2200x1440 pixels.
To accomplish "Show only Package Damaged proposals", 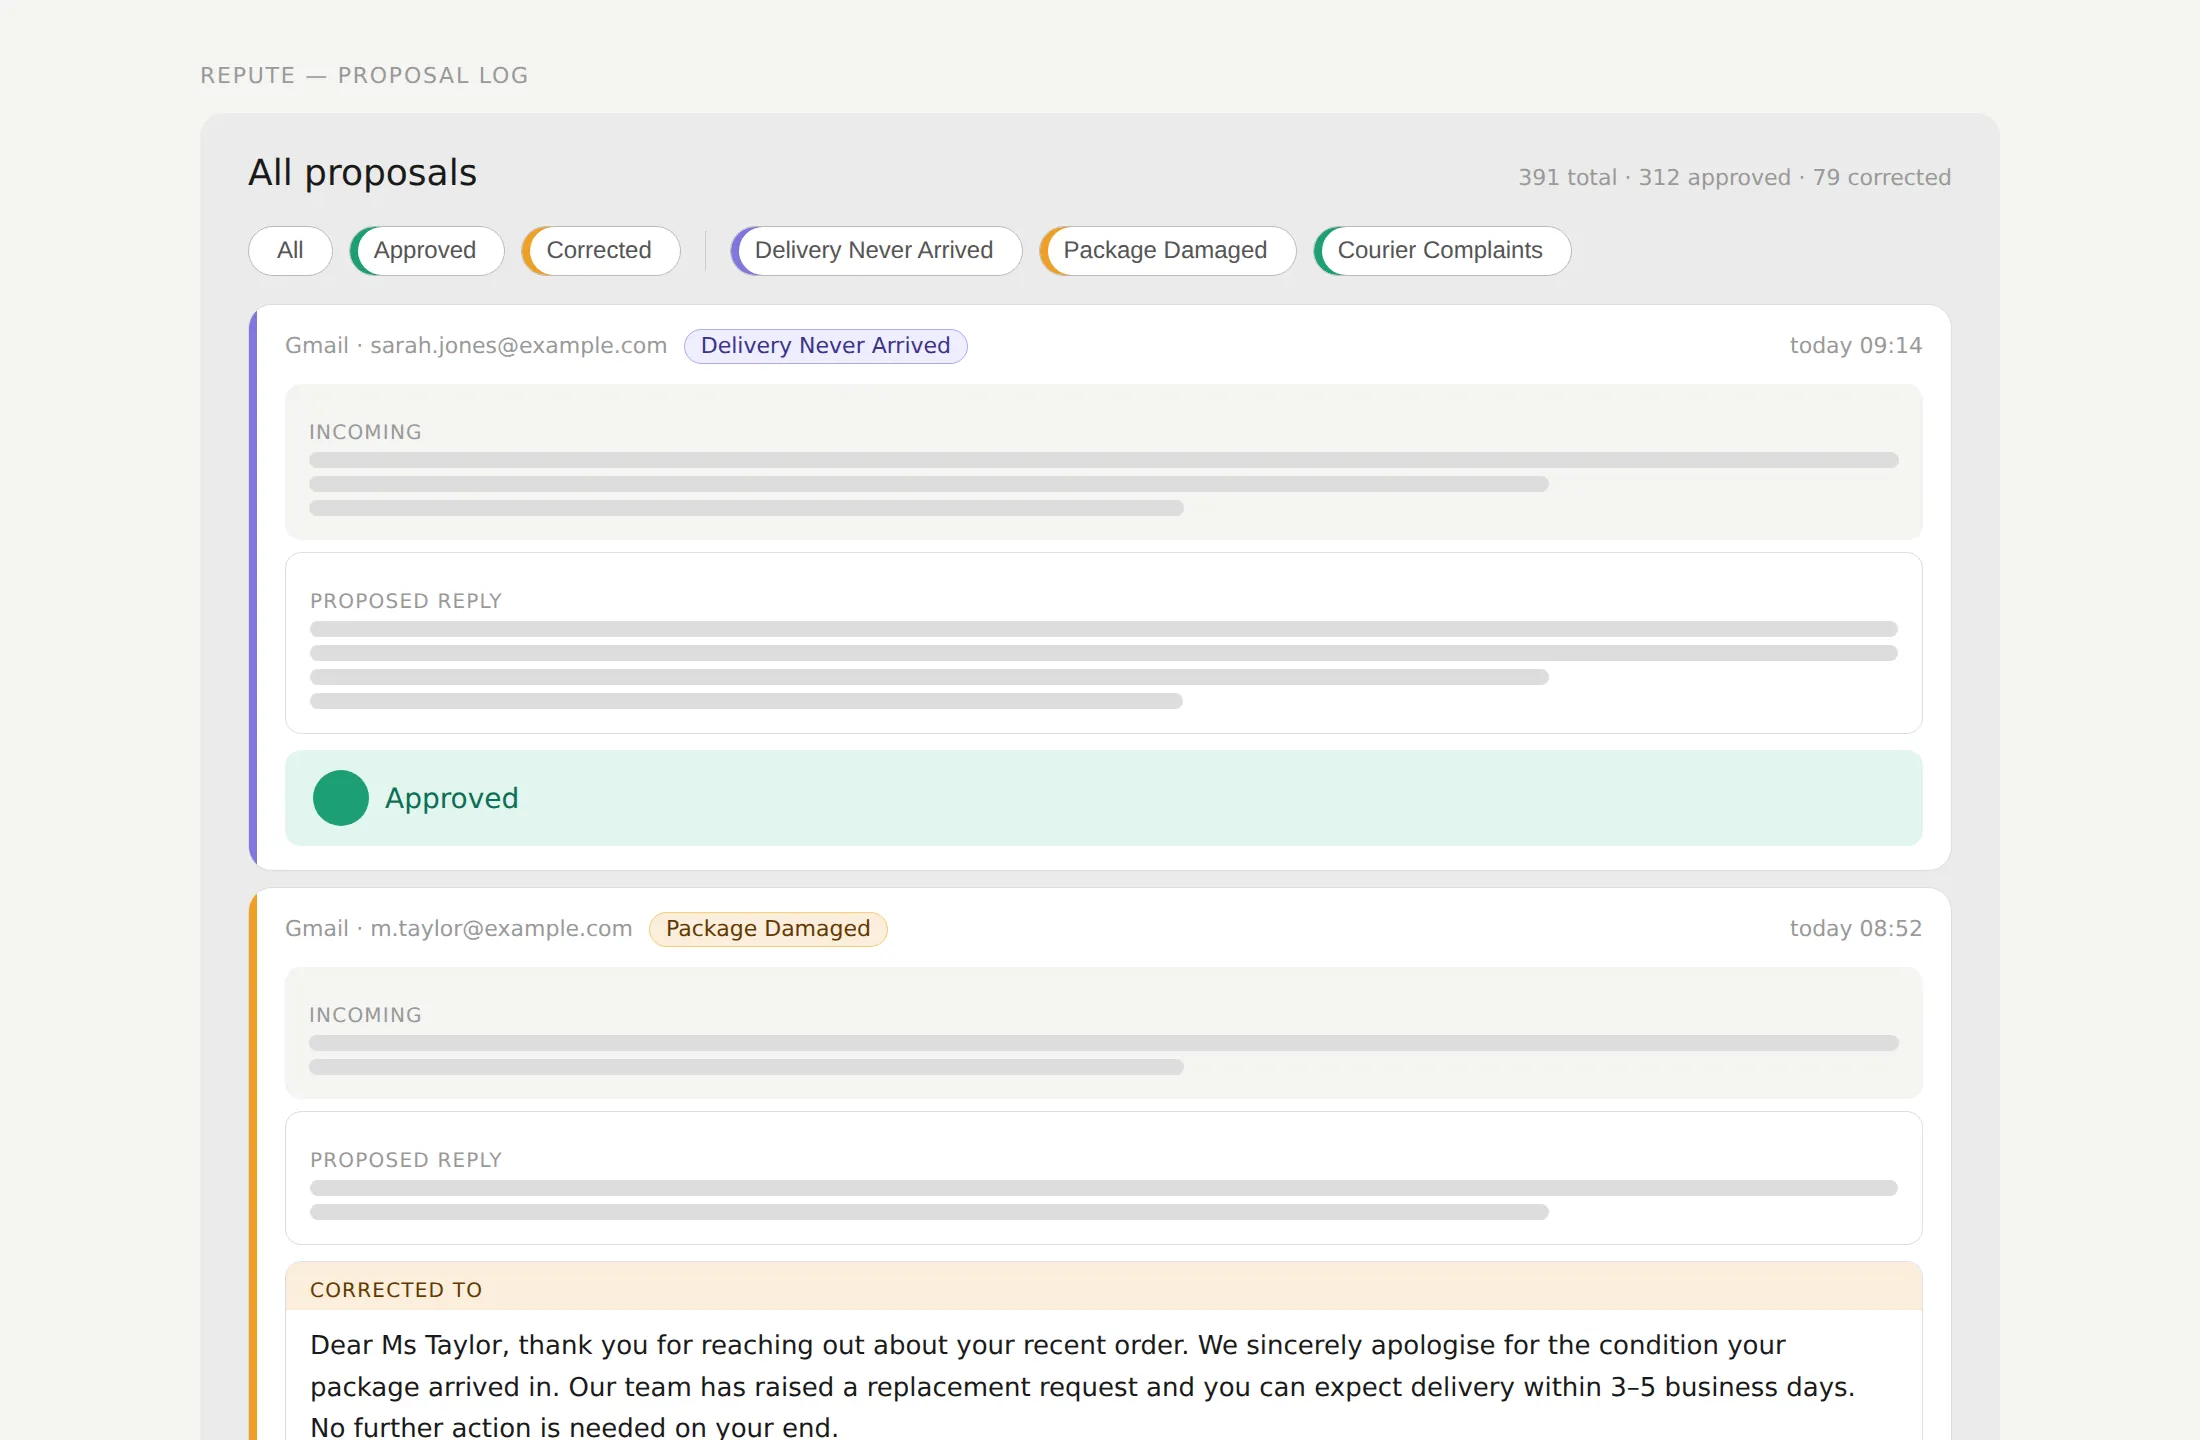I will (x=1168, y=250).
